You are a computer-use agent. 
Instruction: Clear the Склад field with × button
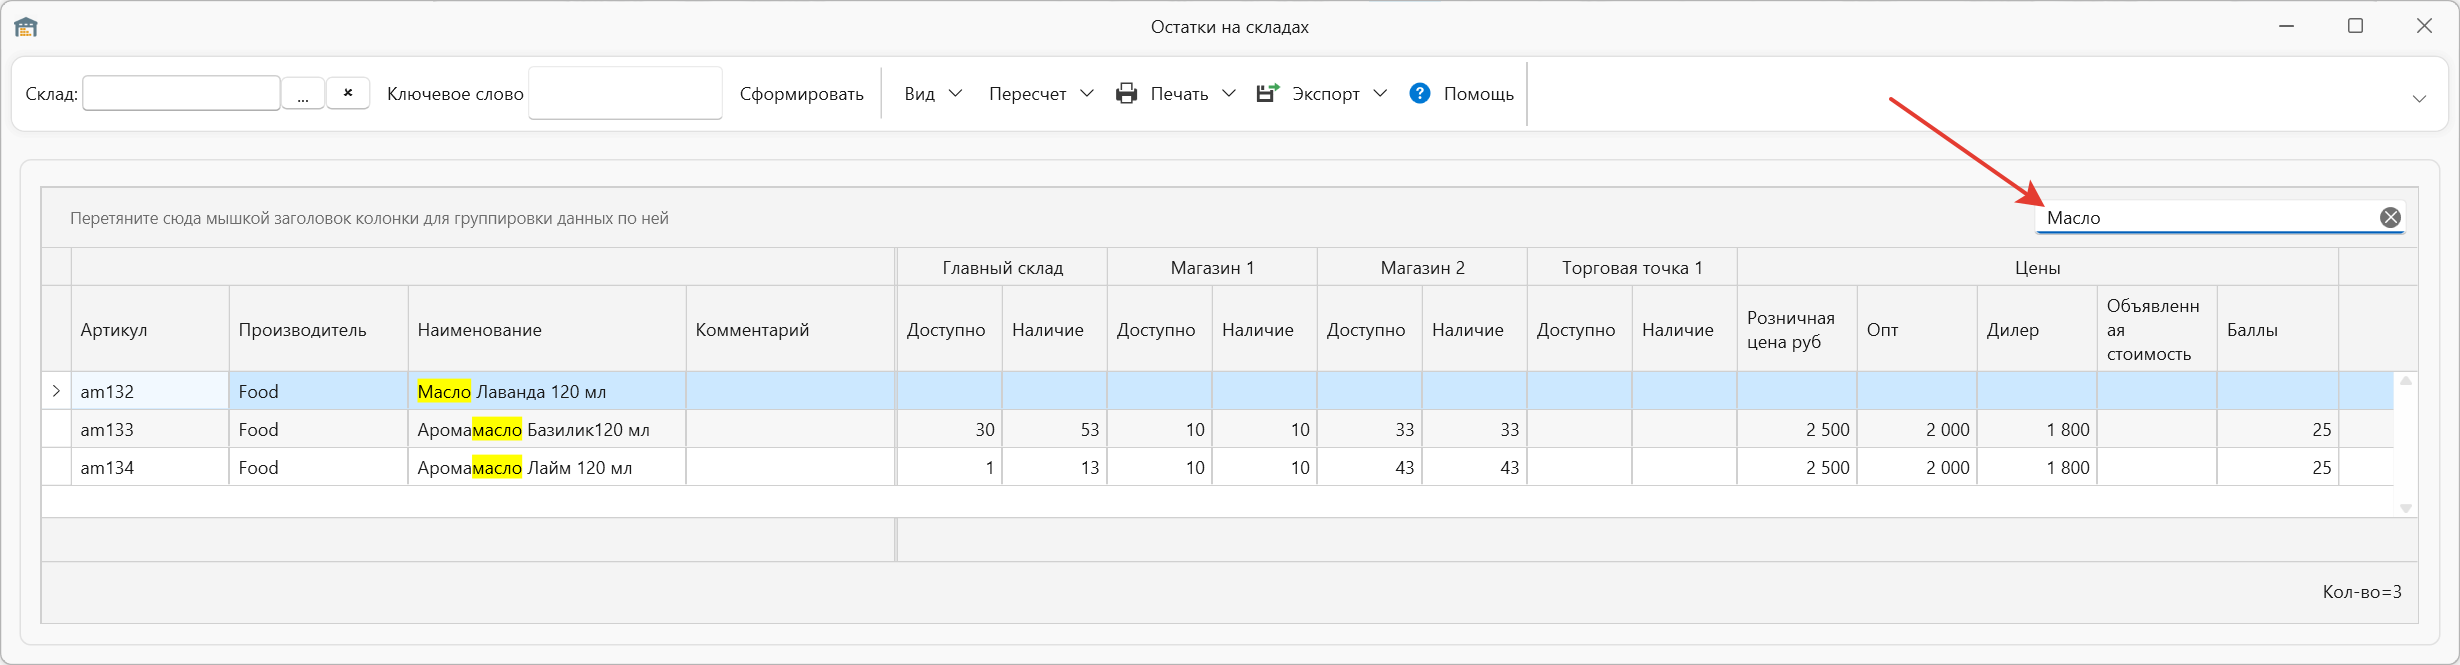(348, 93)
